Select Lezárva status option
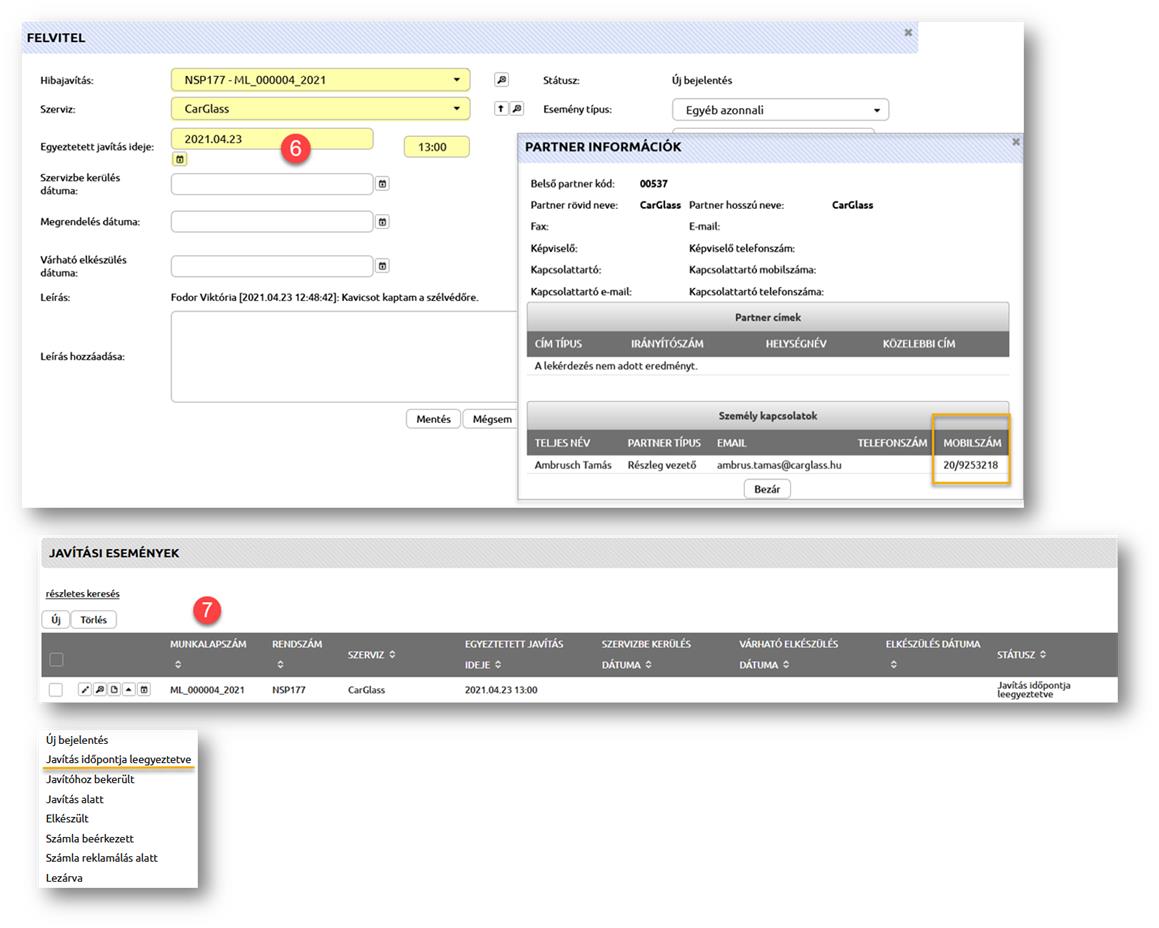The height and width of the screenshot is (928, 1159). pos(64,878)
